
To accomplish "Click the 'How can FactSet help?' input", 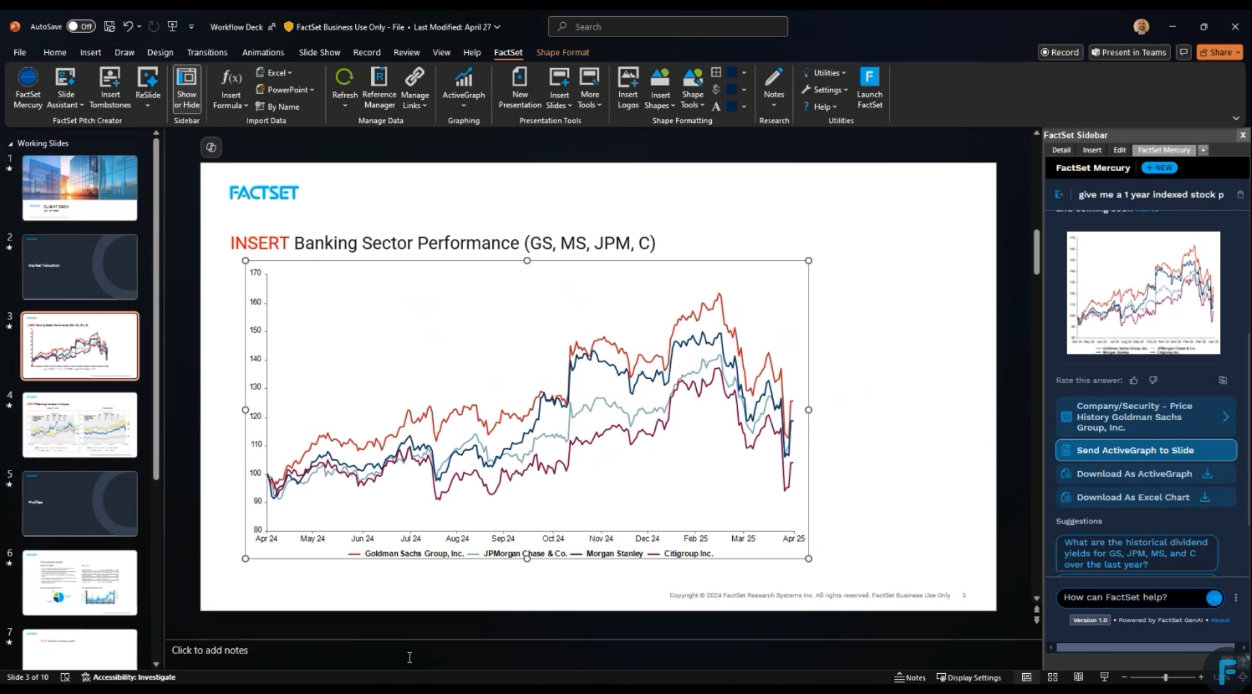I will point(1128,597).
